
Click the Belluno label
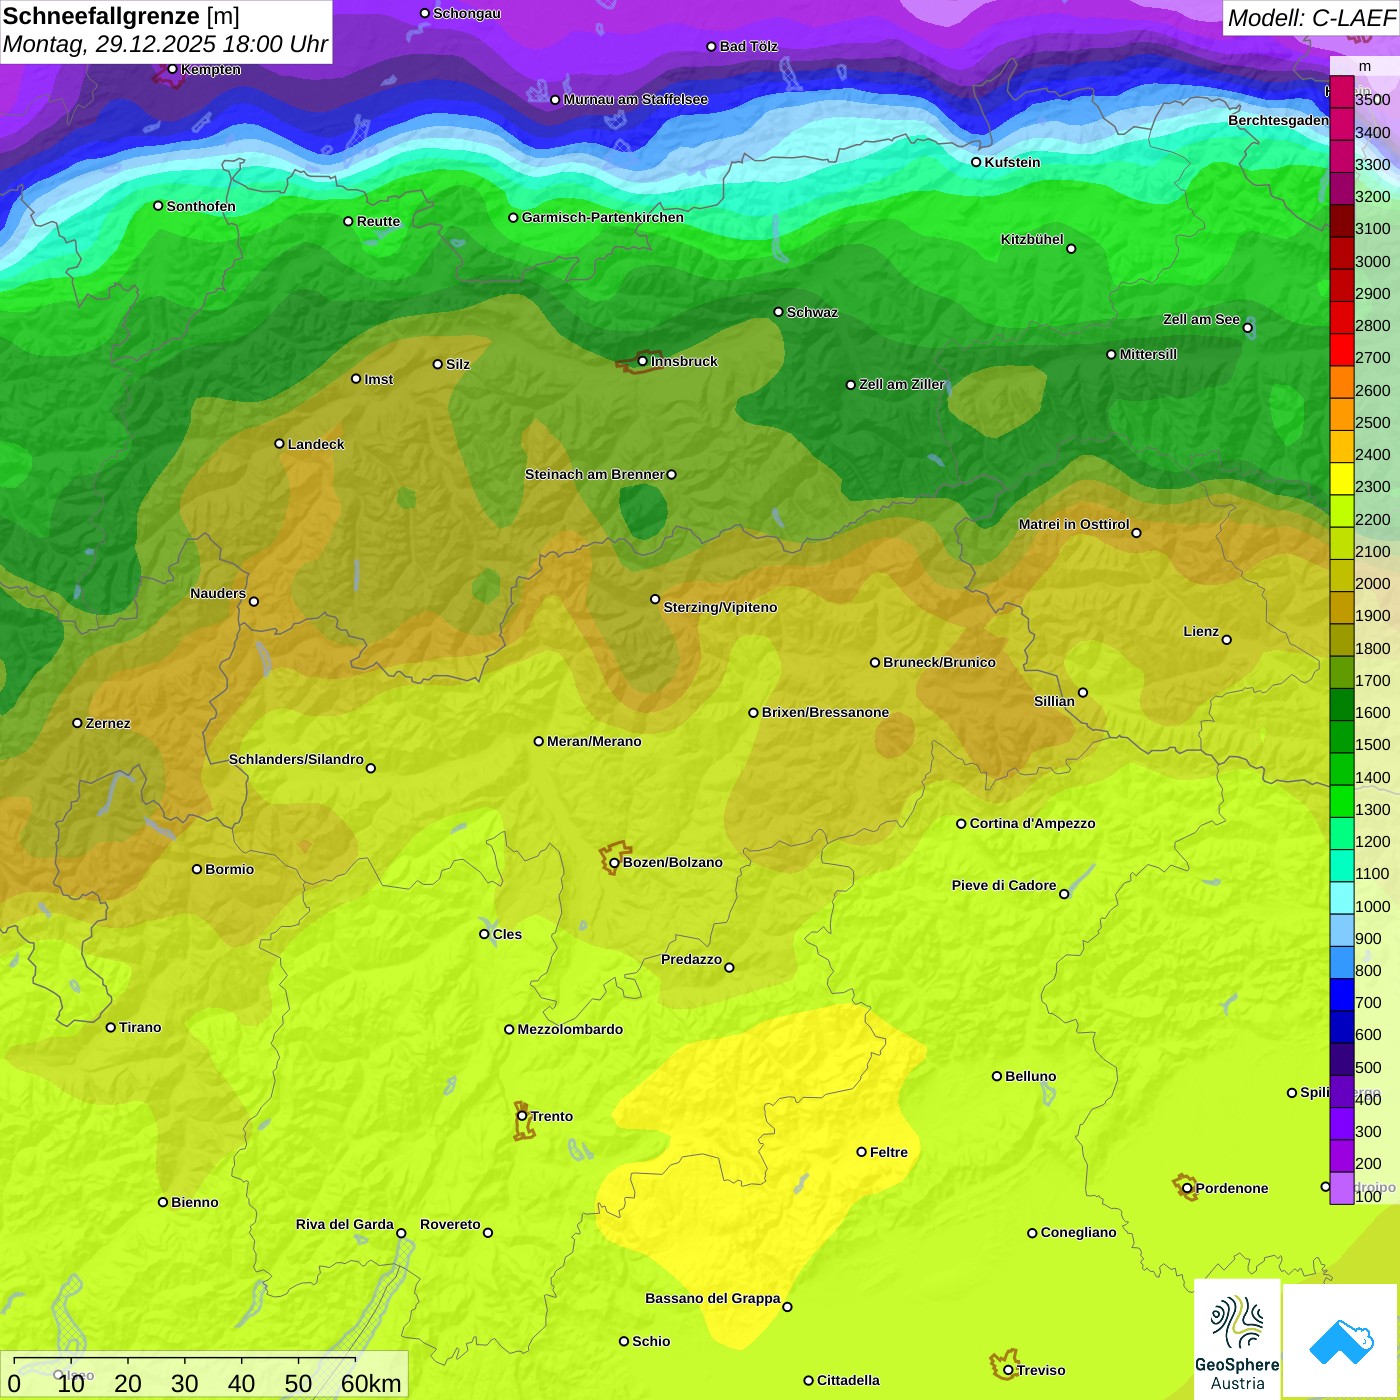tap(1031, 1076)
